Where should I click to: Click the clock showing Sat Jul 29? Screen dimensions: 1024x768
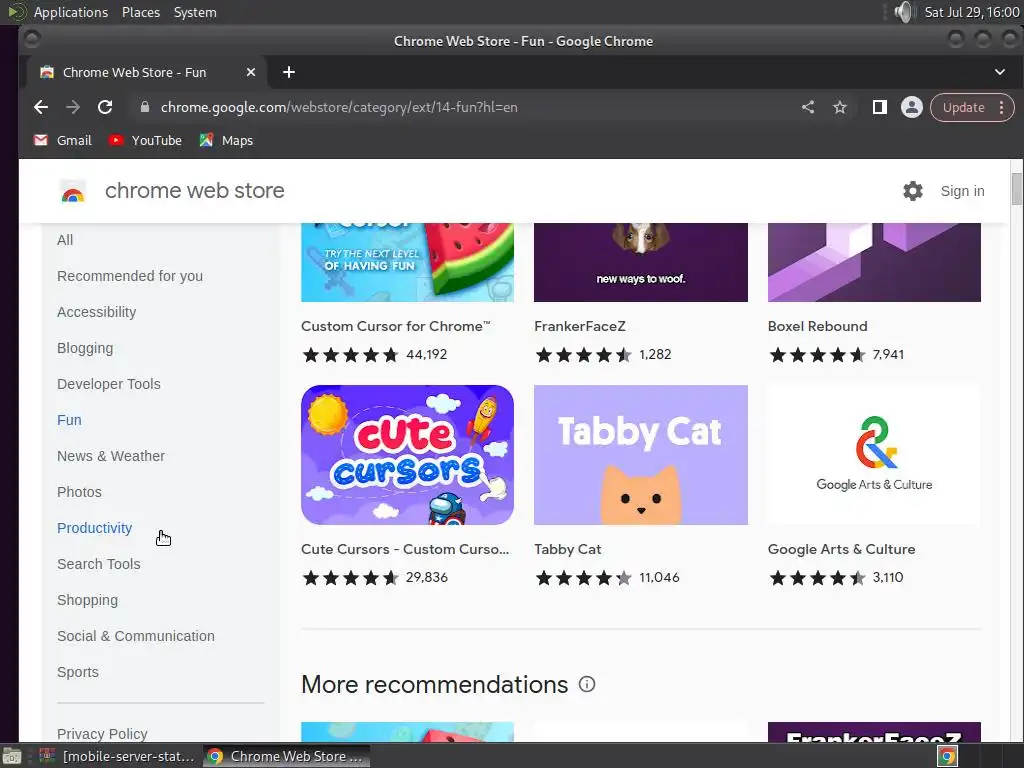(972, 12)
